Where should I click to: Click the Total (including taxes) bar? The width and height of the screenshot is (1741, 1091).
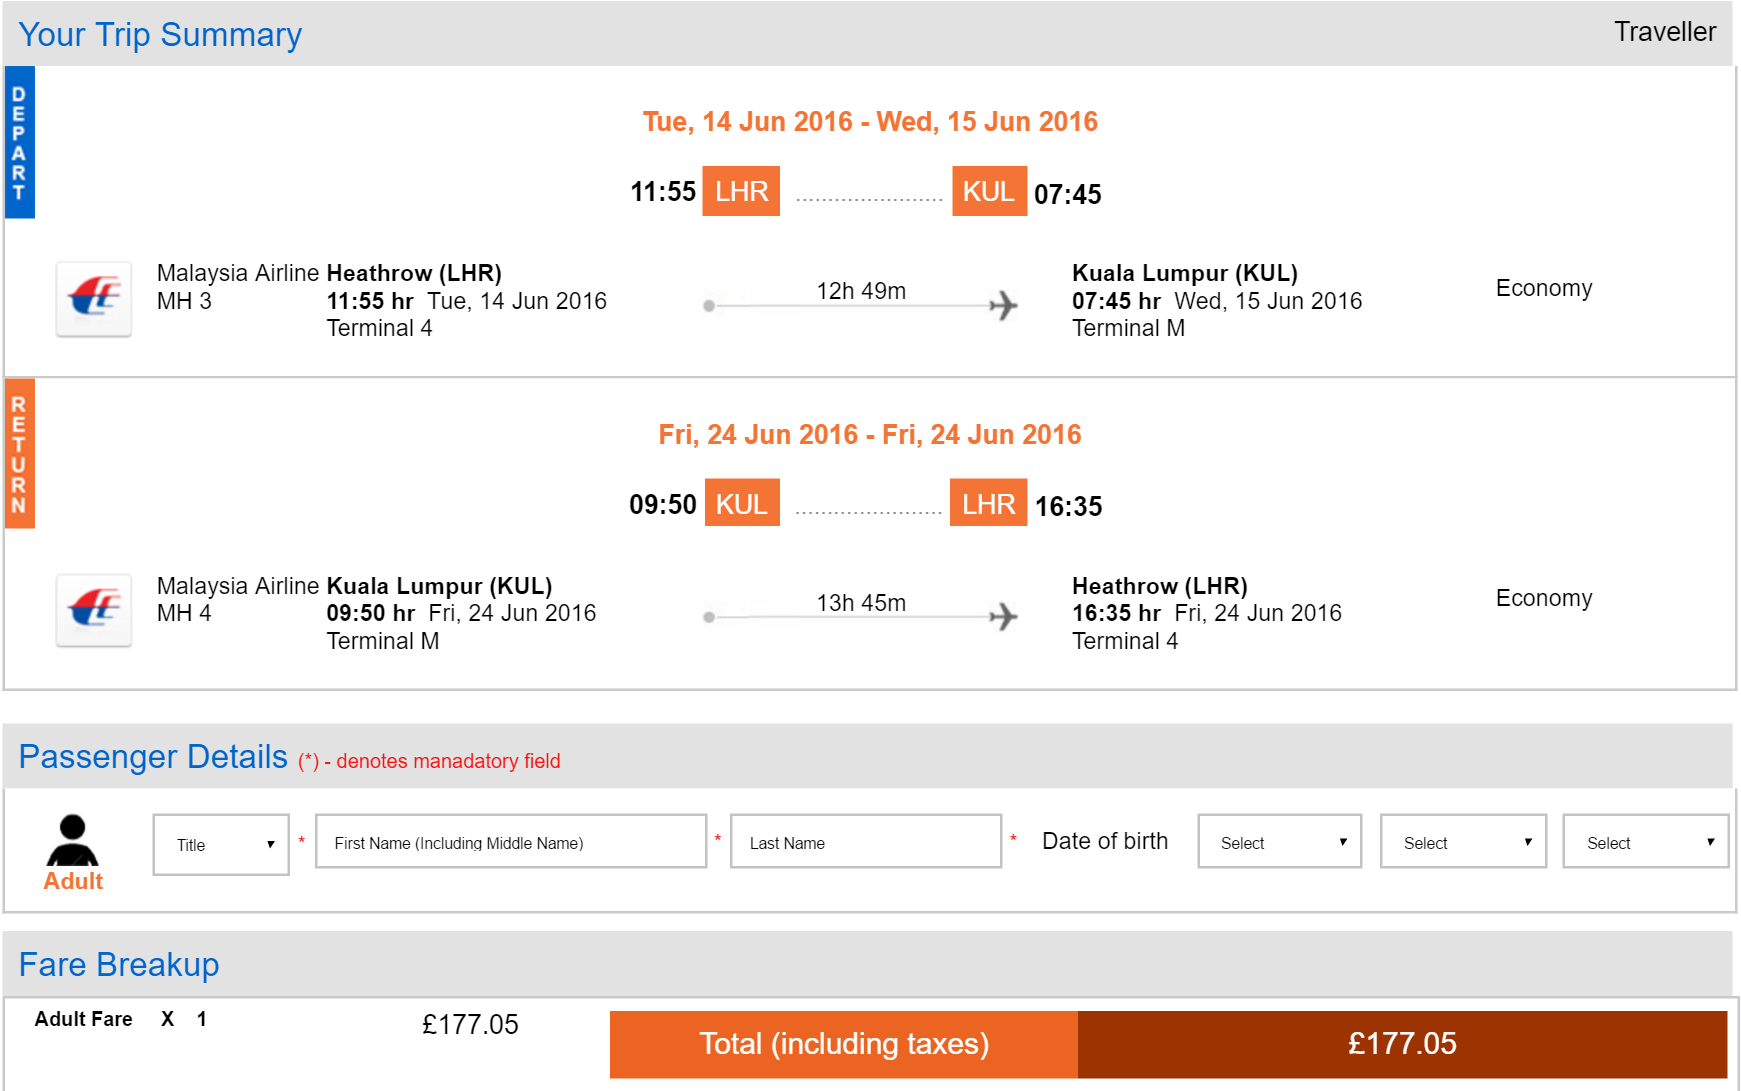pos(844,1044)
